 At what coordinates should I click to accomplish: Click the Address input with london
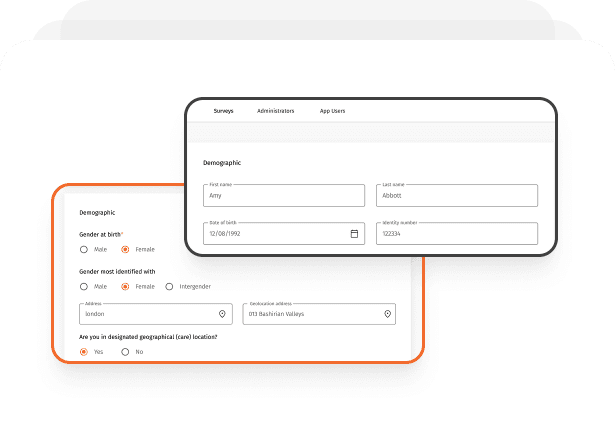pos(156,314)
